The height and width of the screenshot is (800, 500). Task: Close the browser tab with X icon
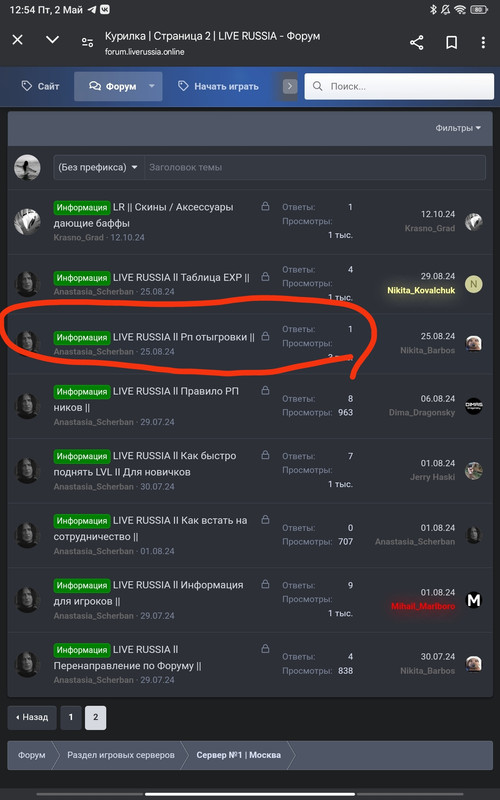(17, 40)
